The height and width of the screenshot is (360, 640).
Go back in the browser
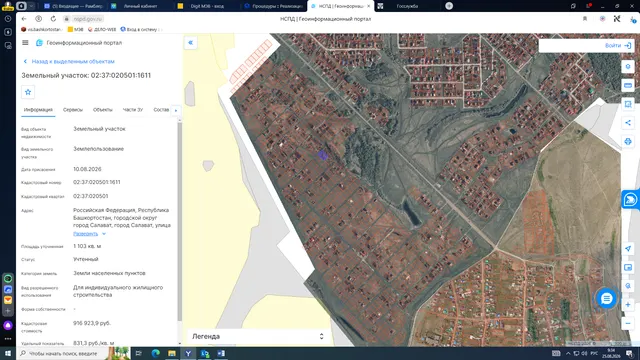click(24, 19)
